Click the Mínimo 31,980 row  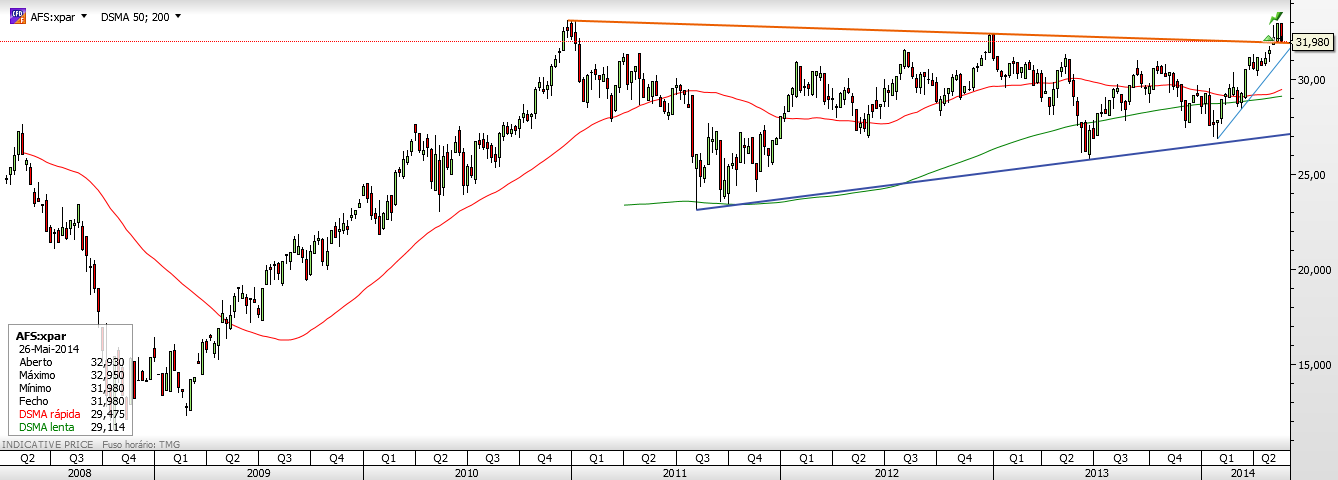[70, 388]
